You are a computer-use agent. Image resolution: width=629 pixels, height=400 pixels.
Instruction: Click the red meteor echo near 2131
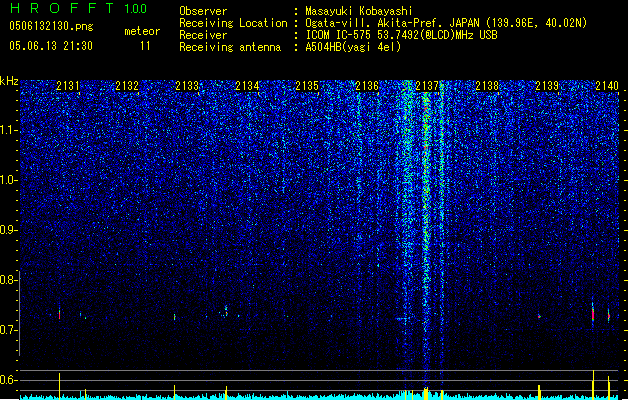[x=59, y=314]
